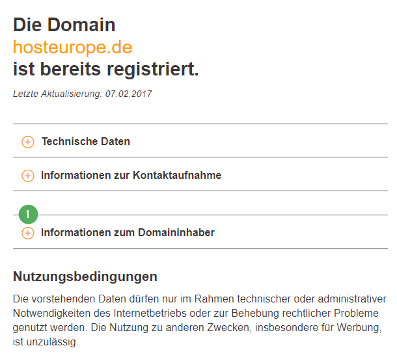Click the plus icon beside Technische Daten
This screenshot has height=361, width=397.
pos(28,142)
